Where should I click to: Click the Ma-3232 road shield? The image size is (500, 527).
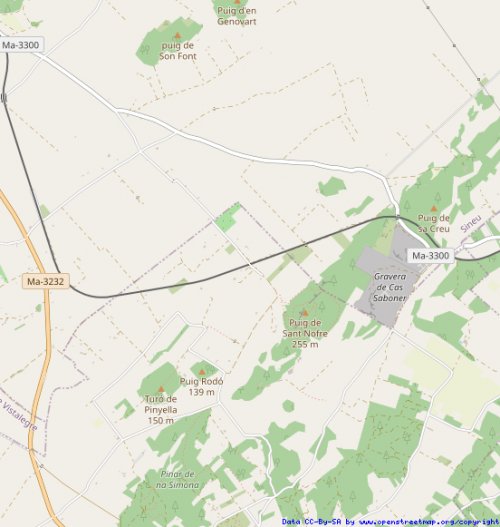[45, 281]
